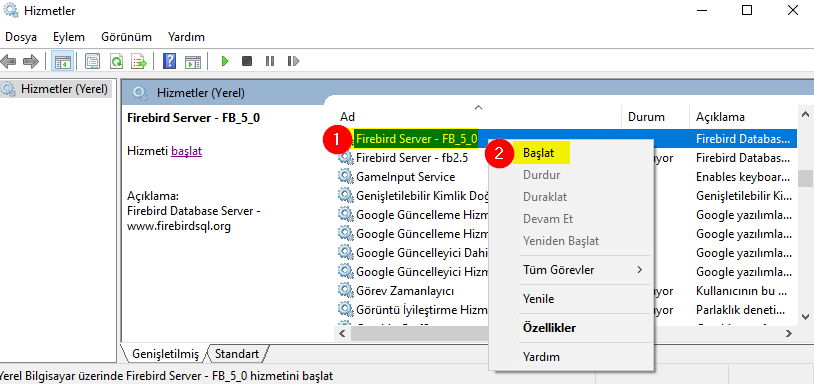Select Özellikler from the context menu
Image resolution: width=814 pixels, height=384 pixels.
549,328
